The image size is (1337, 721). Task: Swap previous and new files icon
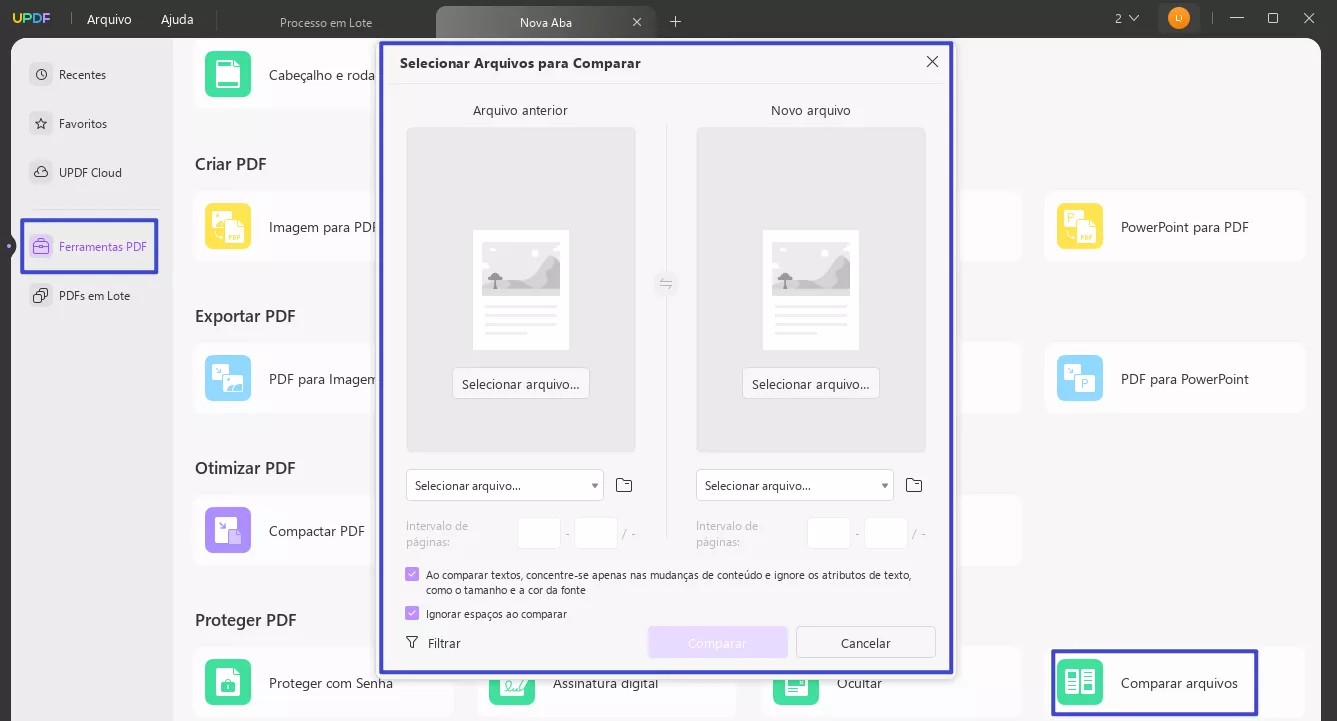coord(666,285)
